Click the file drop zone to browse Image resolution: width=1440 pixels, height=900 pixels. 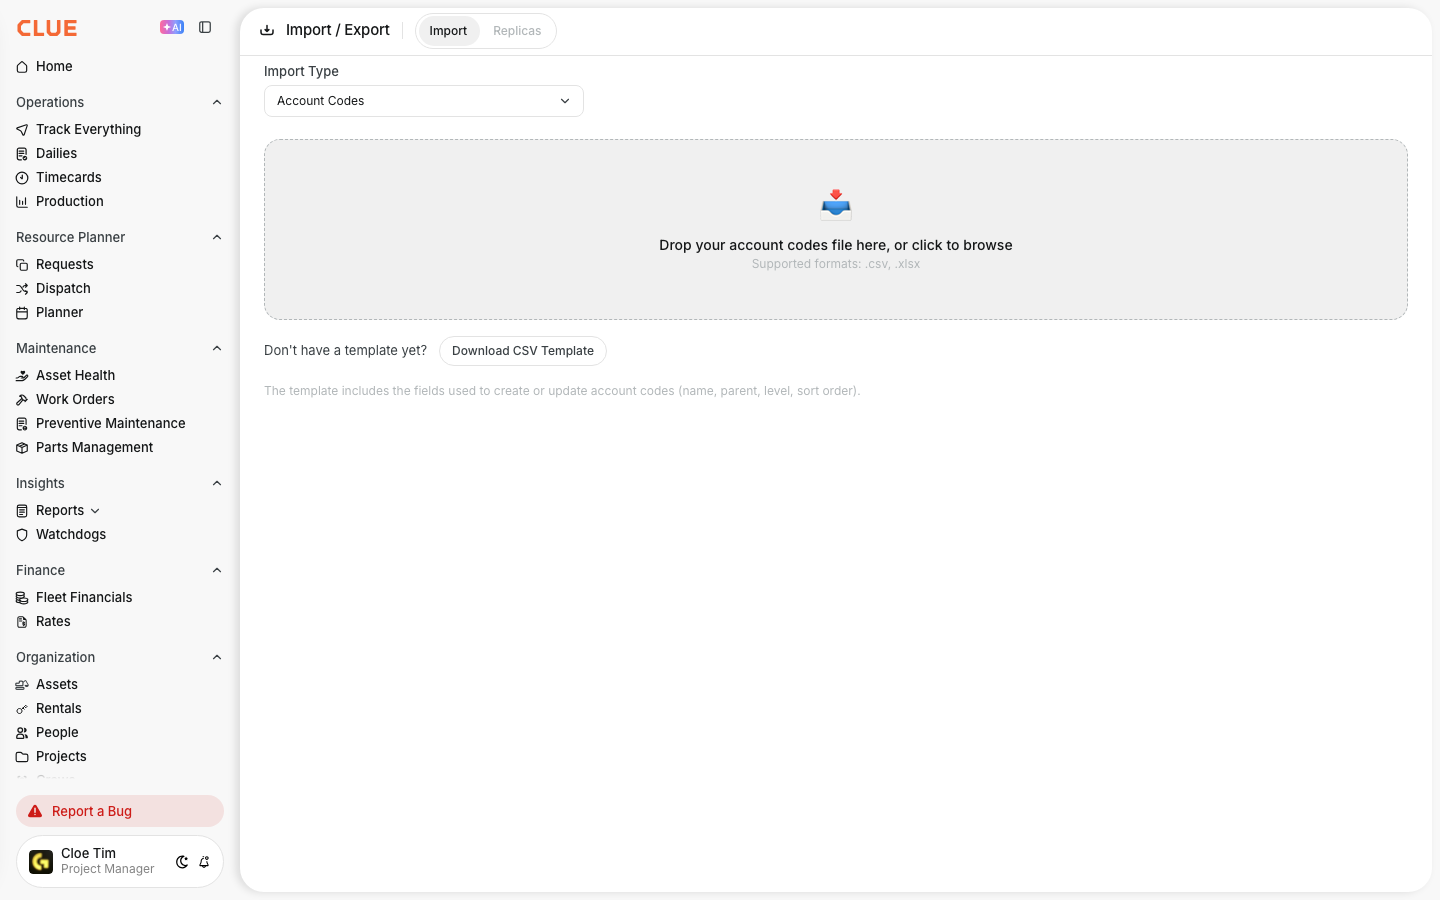click(x=836, y=230)
